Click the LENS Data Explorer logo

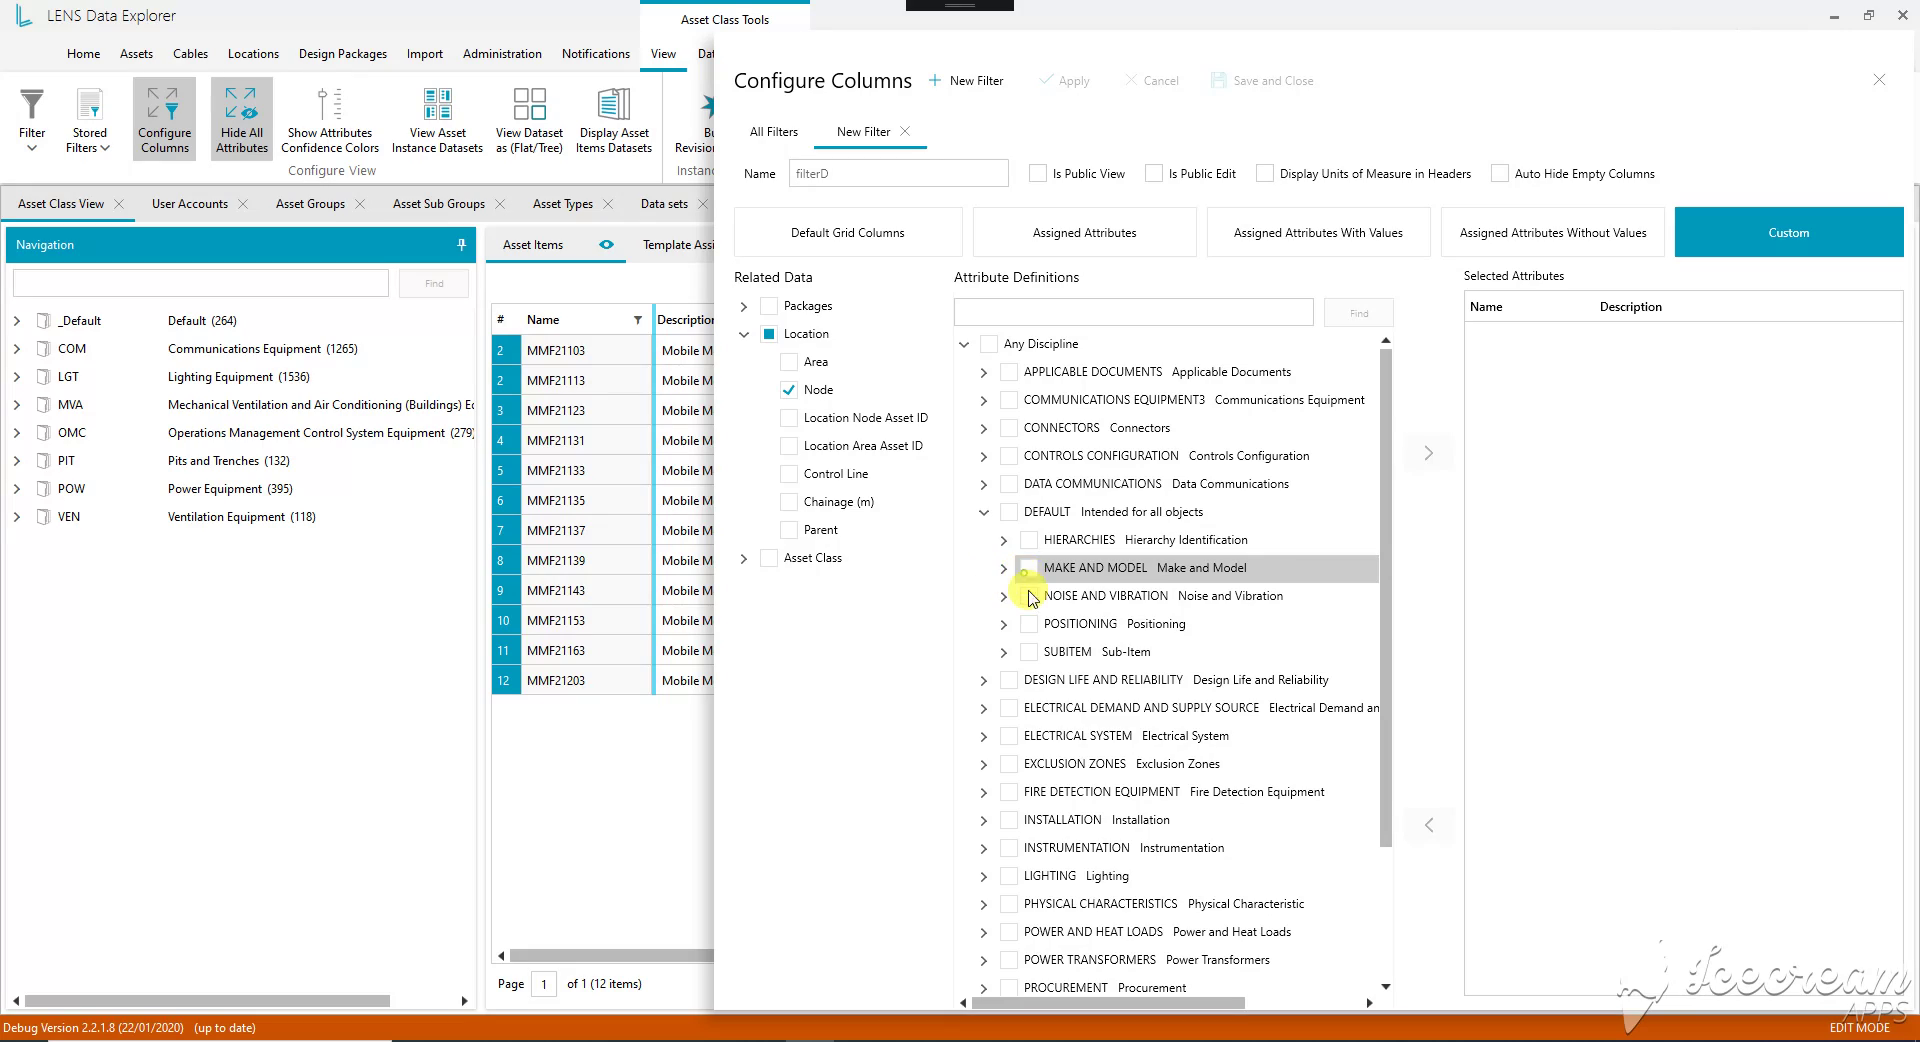tap(24, 15)
